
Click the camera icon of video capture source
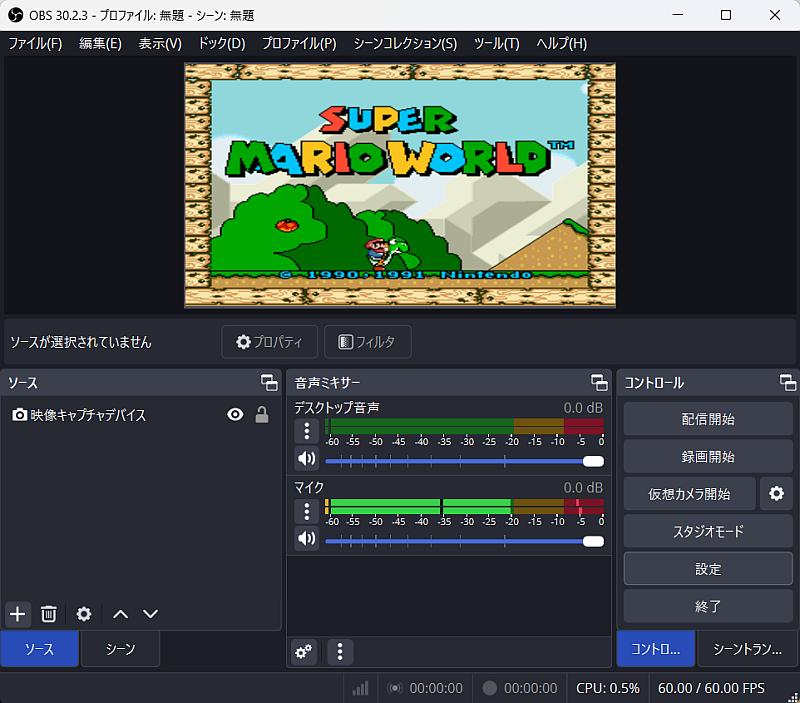tap(19, 415)
